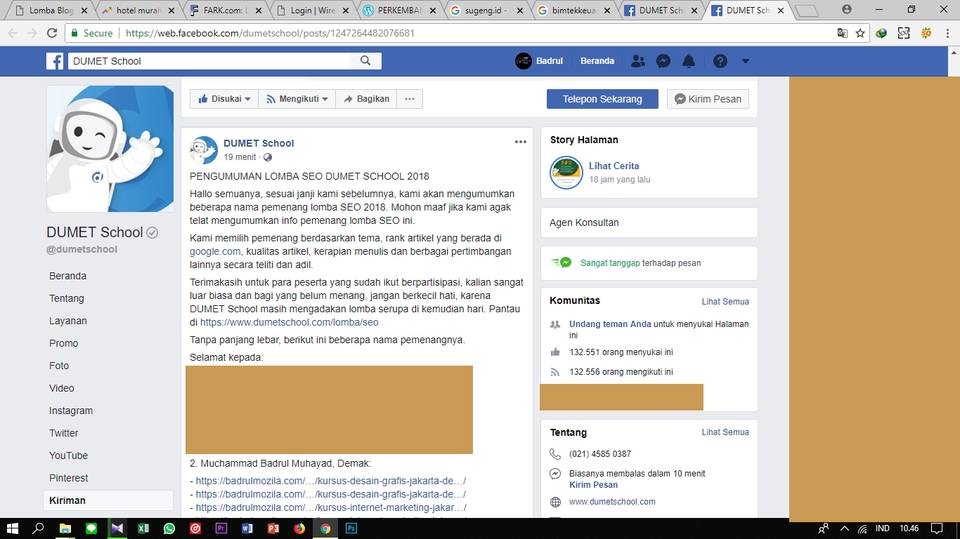
Task: Open Adobe Premiere from the taskbar
Action: coord(221,528)
